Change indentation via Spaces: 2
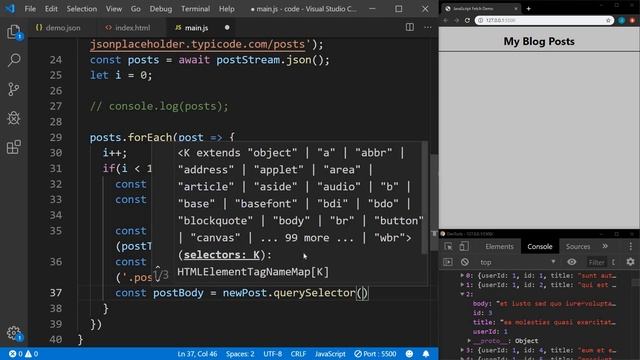 pos(240,354)
